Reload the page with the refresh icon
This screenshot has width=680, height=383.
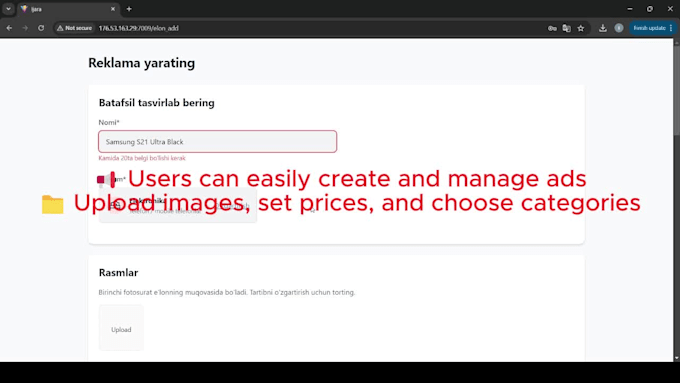pyautogui.click(x=41, y=28)
